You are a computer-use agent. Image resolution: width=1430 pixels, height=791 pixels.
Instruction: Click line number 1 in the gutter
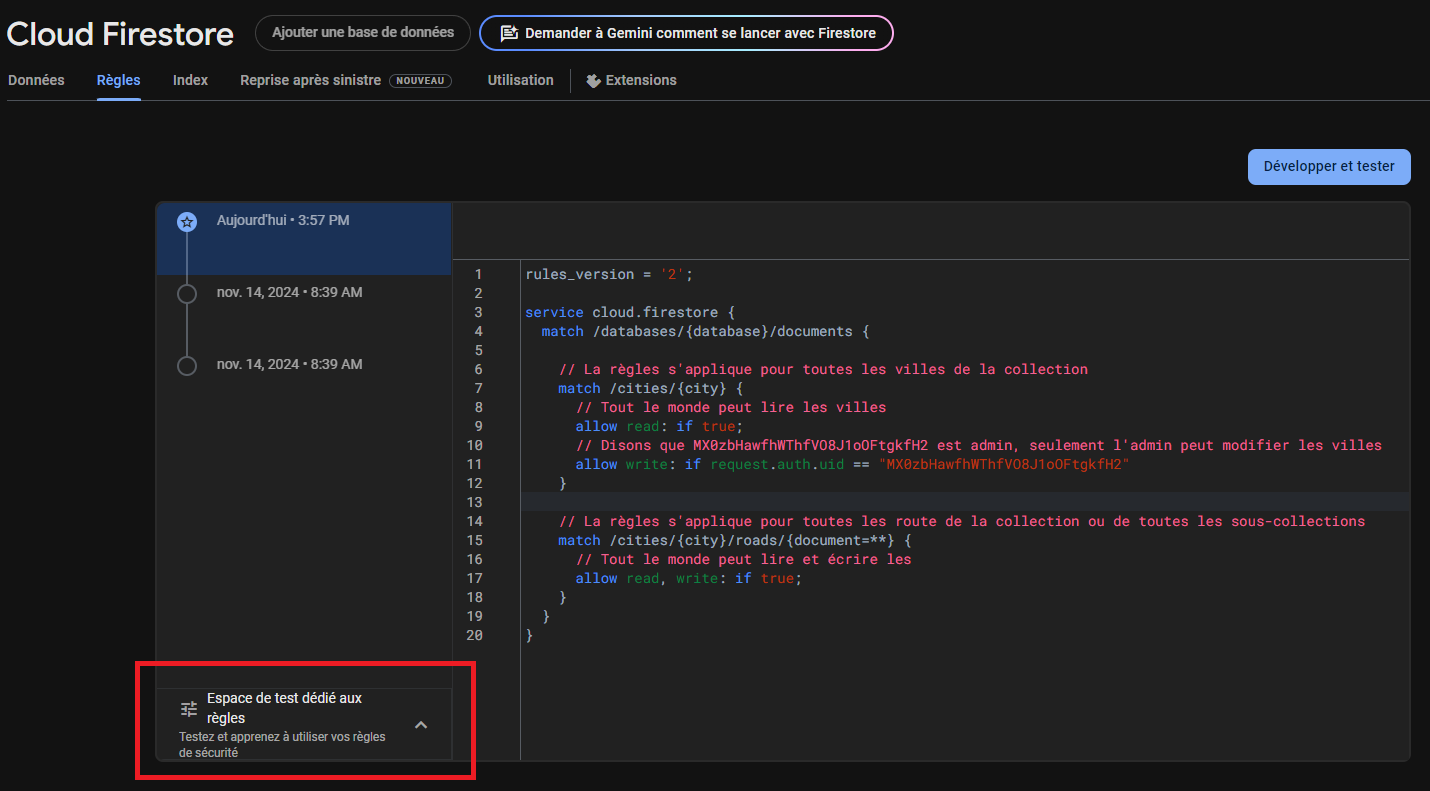(478, 274)
